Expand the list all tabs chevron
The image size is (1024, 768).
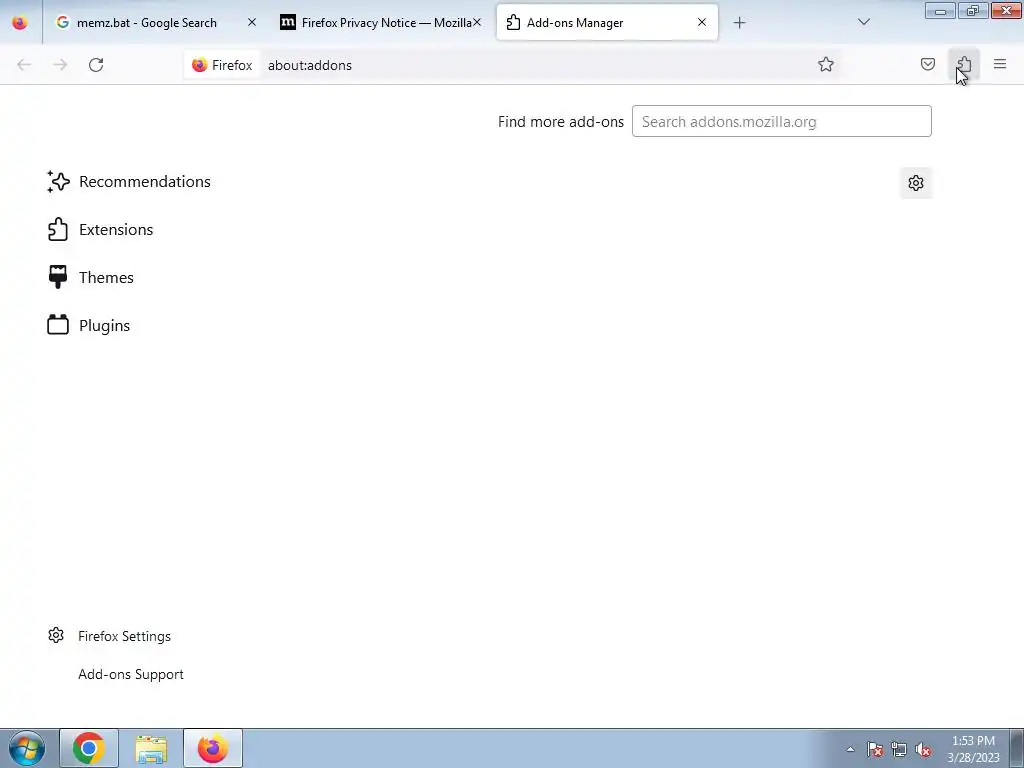(x=863, y=23)
